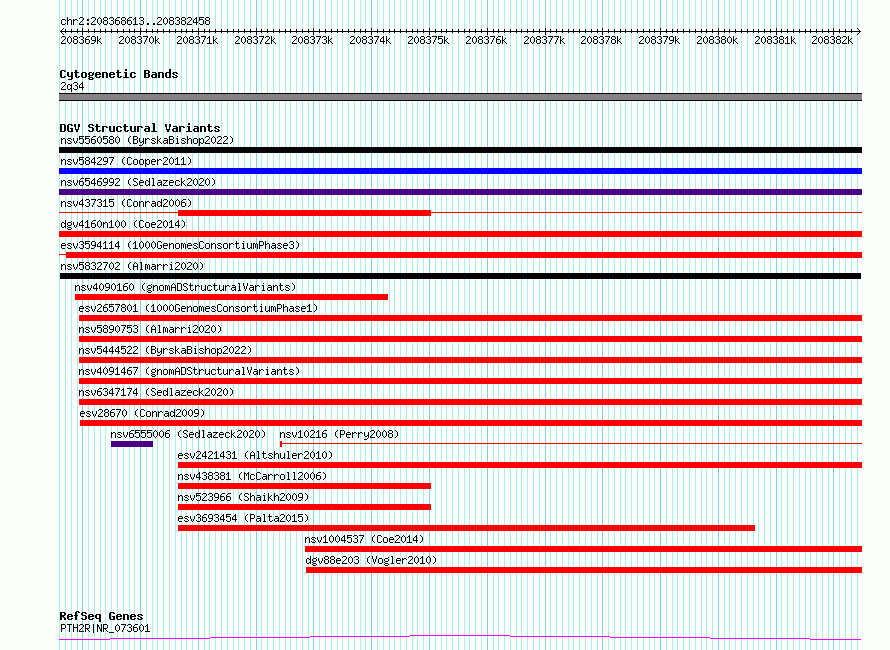Click the nsv10216 (Perry2008) label
Image resolution: width=890 pixels, height=650 pixels.
pos(339,434)
